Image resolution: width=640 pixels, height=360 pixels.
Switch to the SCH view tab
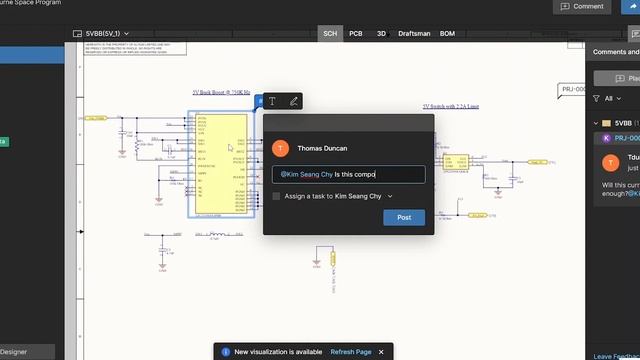330,33
